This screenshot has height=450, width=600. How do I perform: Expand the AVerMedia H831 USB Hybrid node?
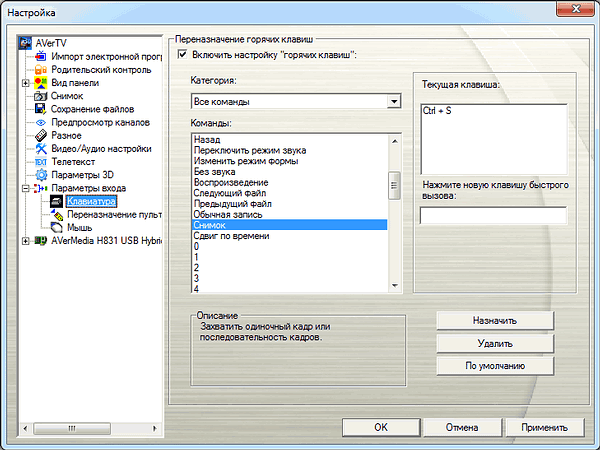25,241
